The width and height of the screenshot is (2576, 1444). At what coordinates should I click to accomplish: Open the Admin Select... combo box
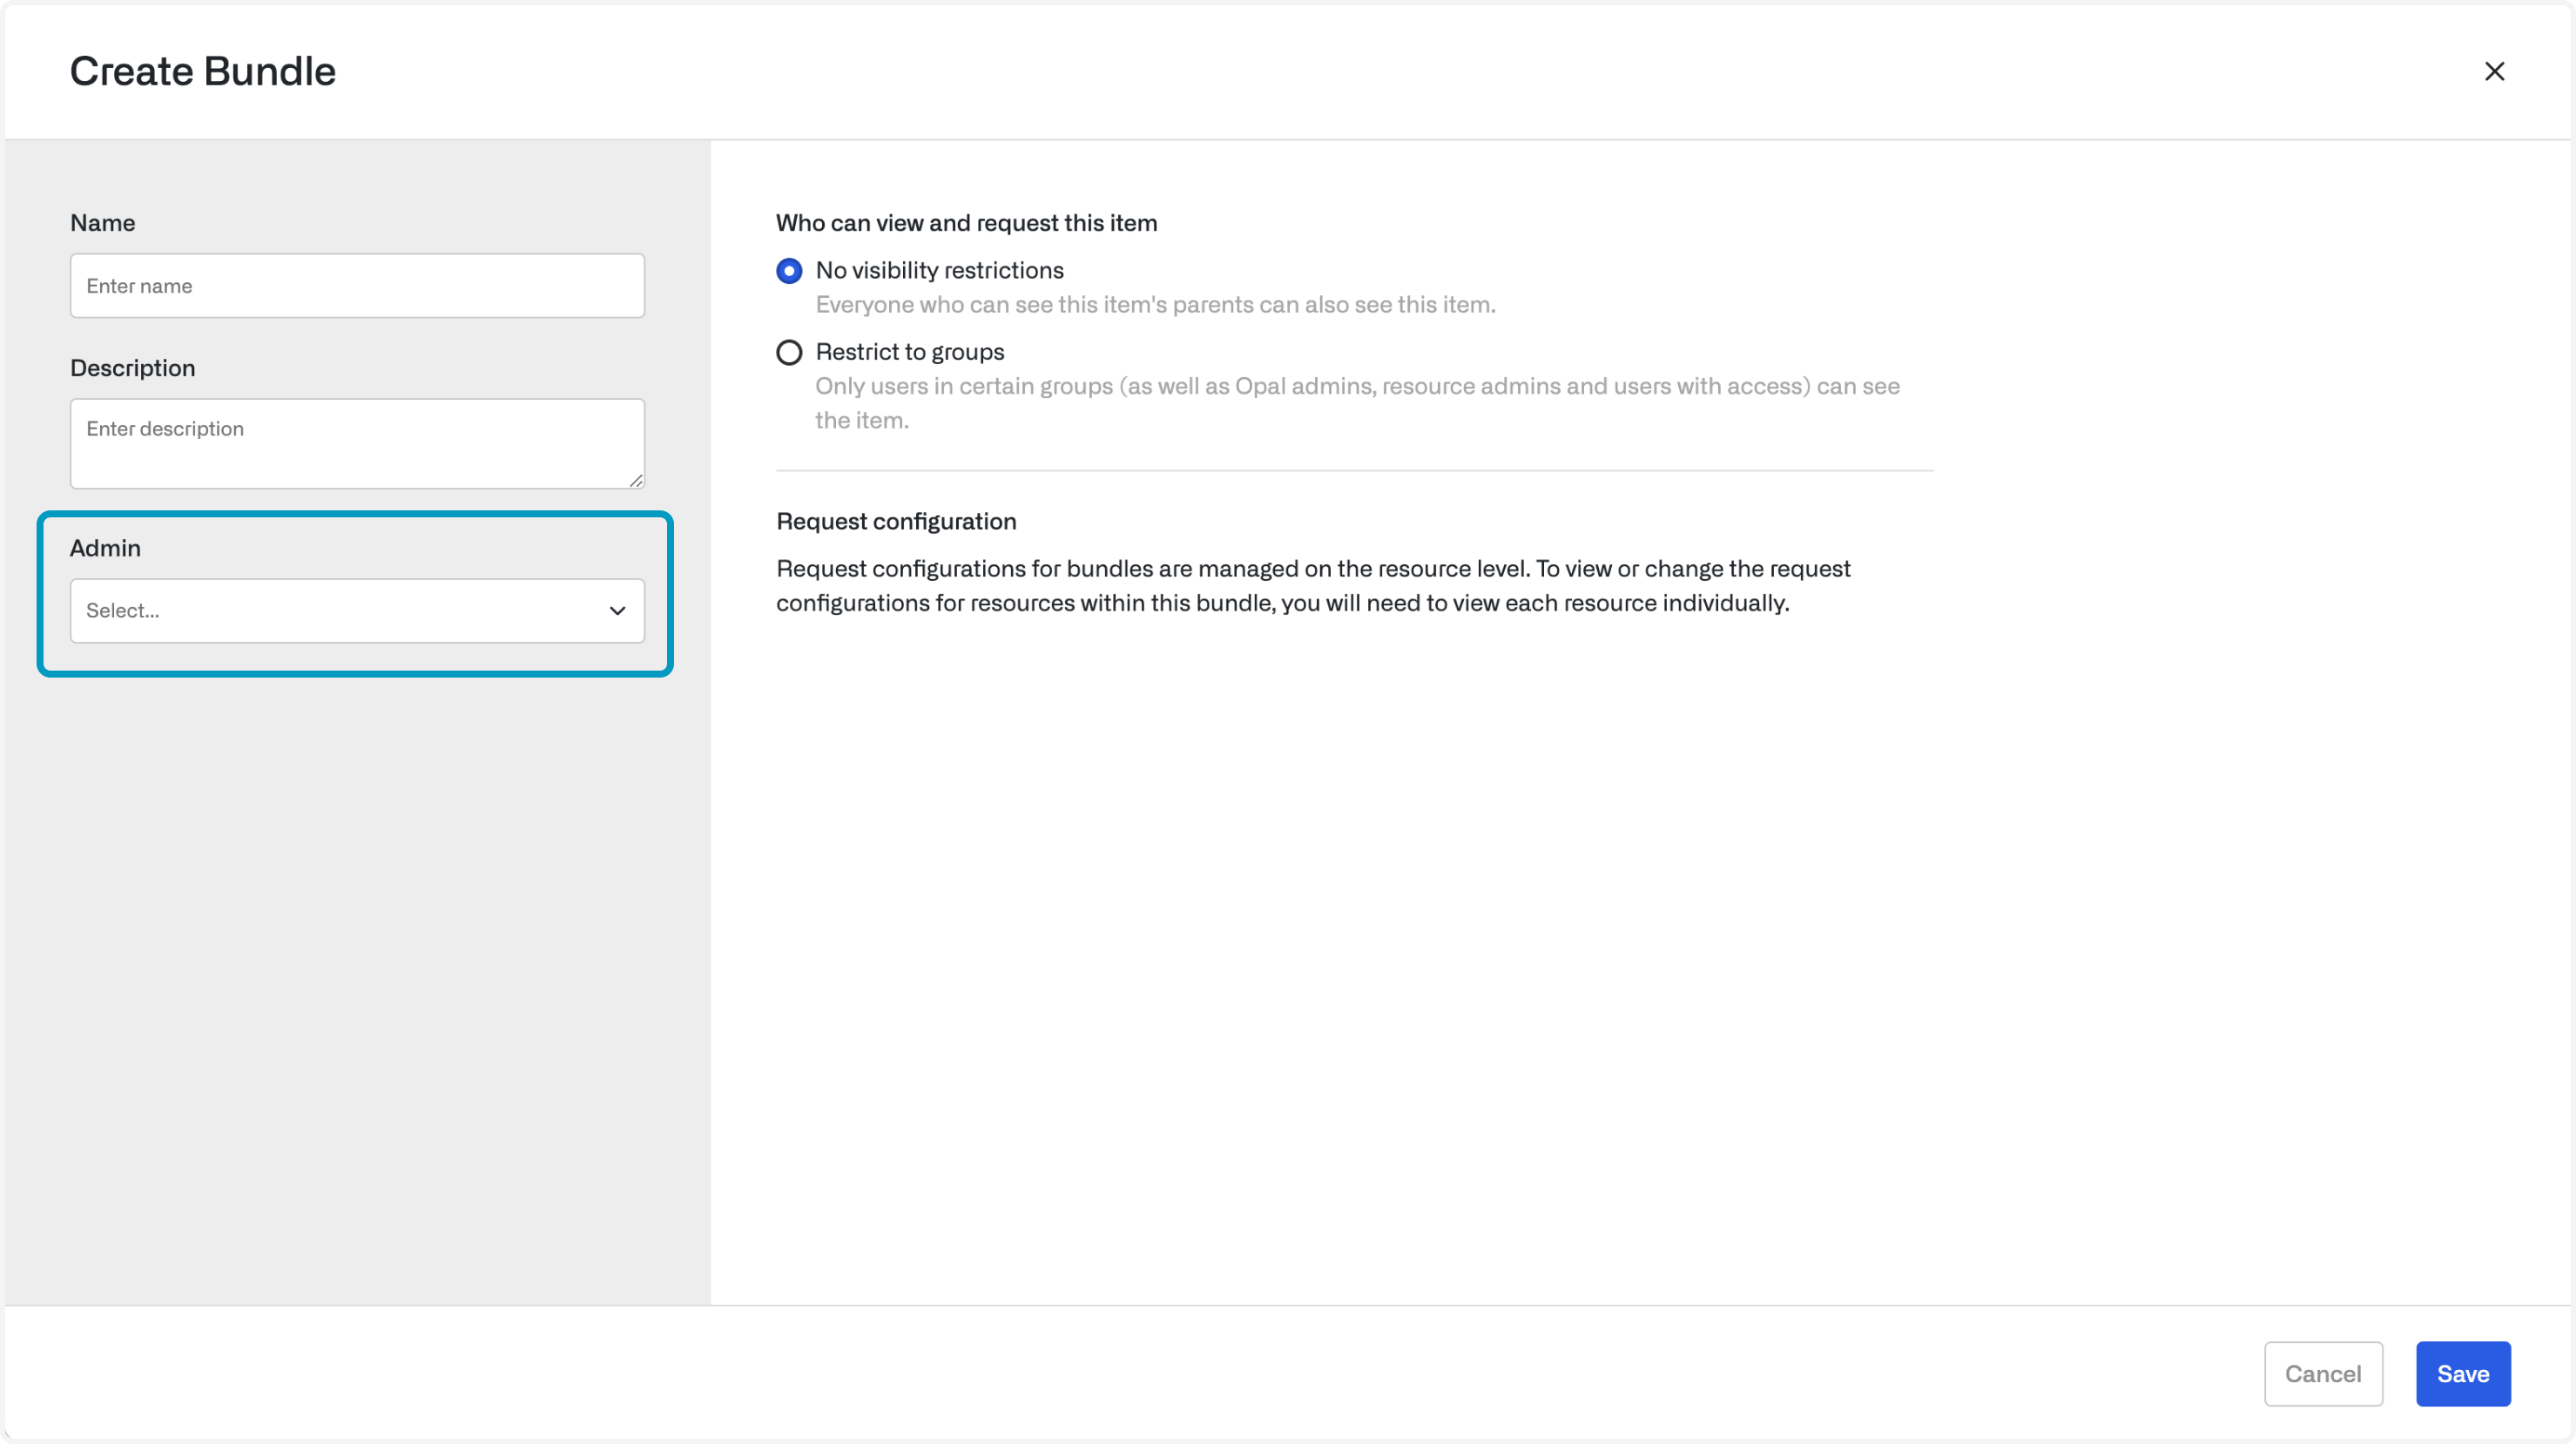pos(340,611)
